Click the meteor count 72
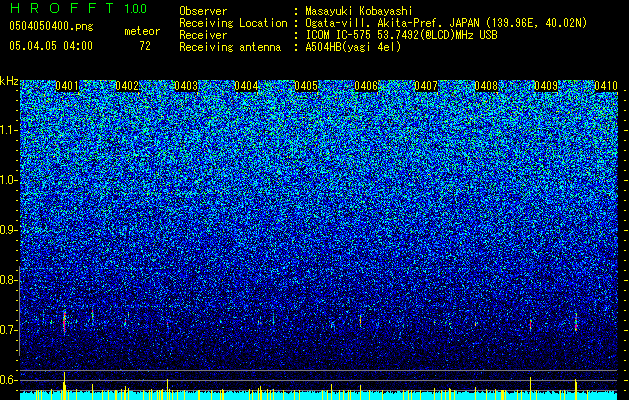This screenshot has height=400, width=629. [x=145, y=46]
